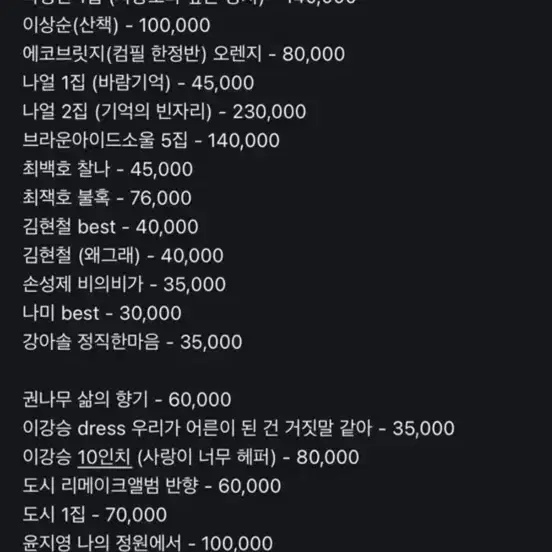Click the 최잭호 불혹 - 76,000 line

107,198
